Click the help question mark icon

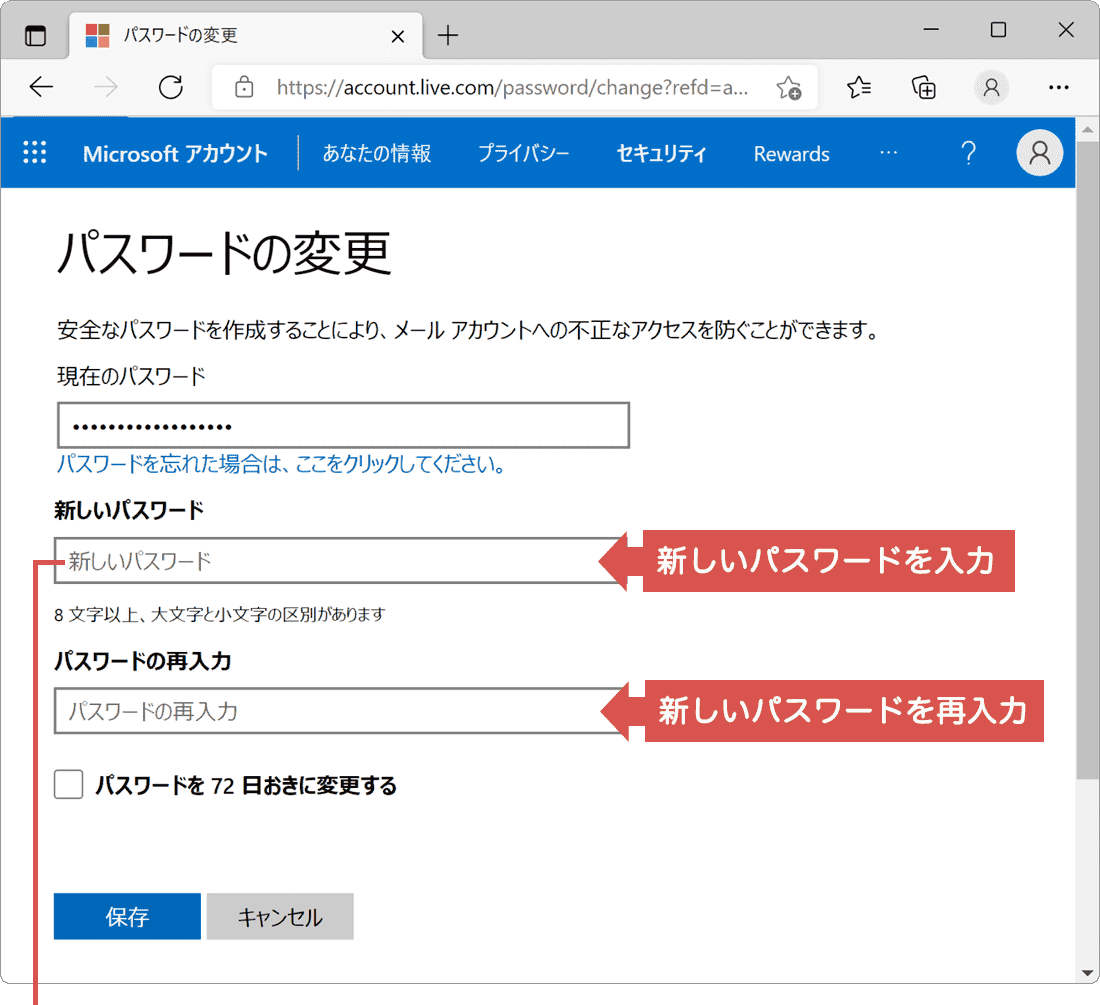968,152
